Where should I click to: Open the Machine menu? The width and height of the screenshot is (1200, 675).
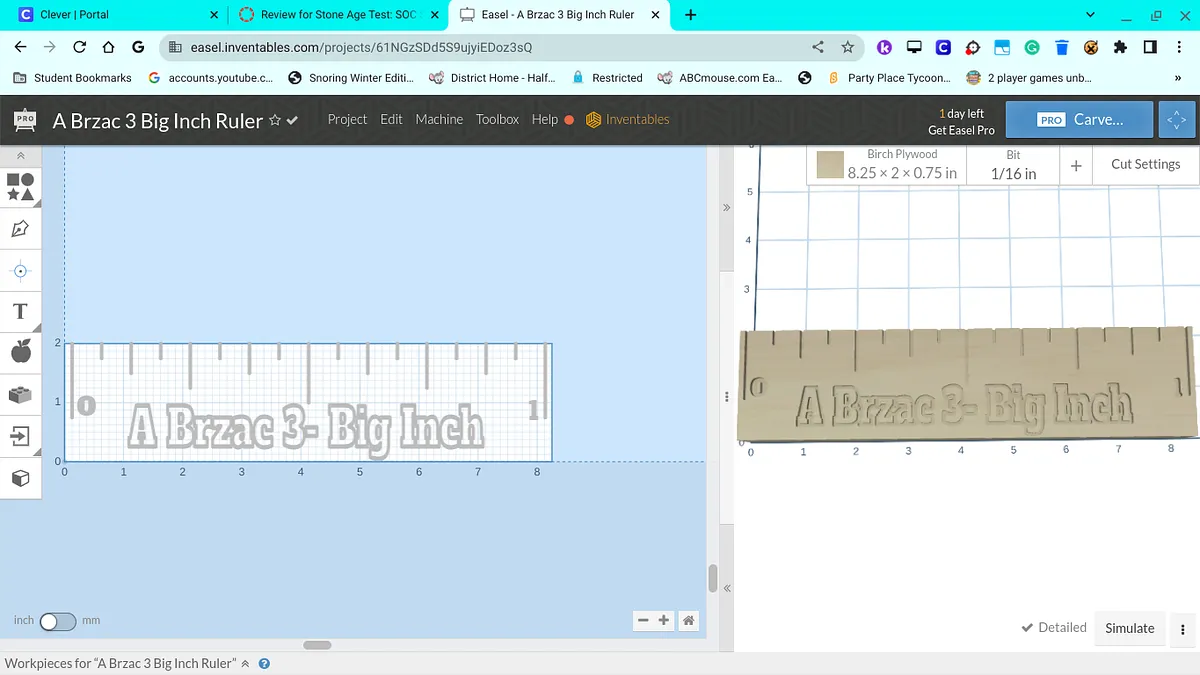pyautogui.click(x=439, y=119)
